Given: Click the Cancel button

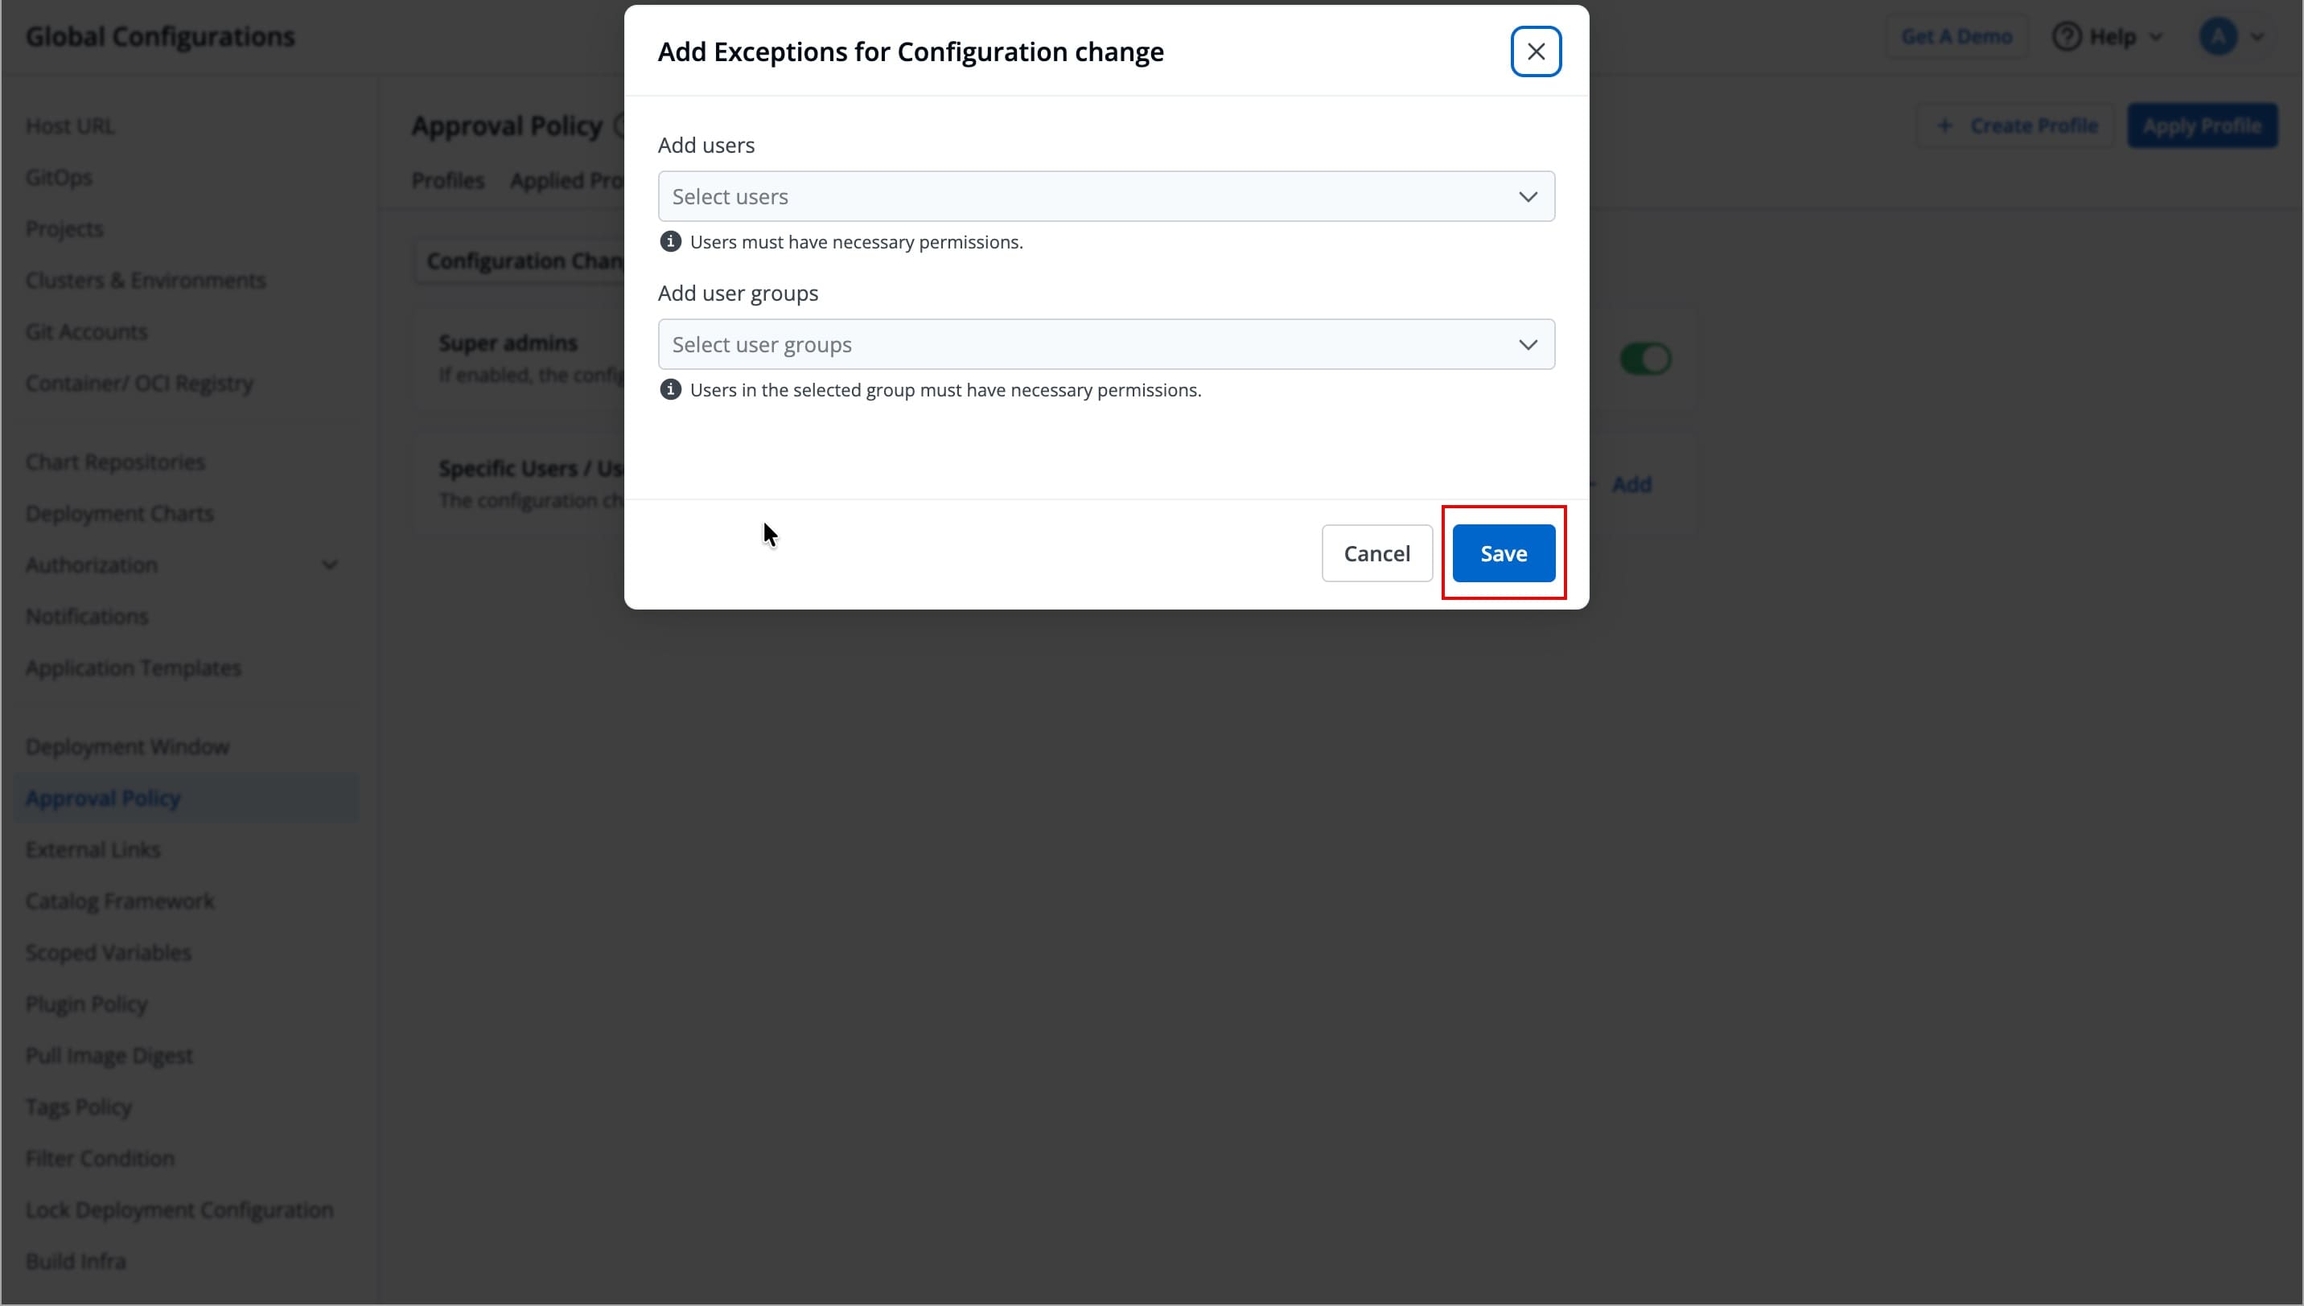Looking at the screenshot, I should 1376,553.
